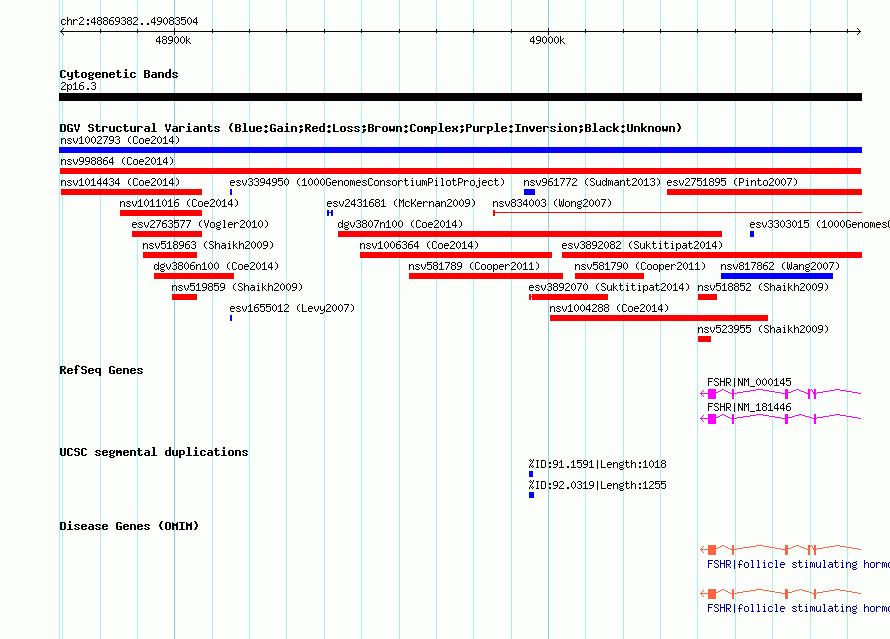Select dgv3807n100 (Coe2014) variant label
Screen dimensions: 890x639
[400, 224]
